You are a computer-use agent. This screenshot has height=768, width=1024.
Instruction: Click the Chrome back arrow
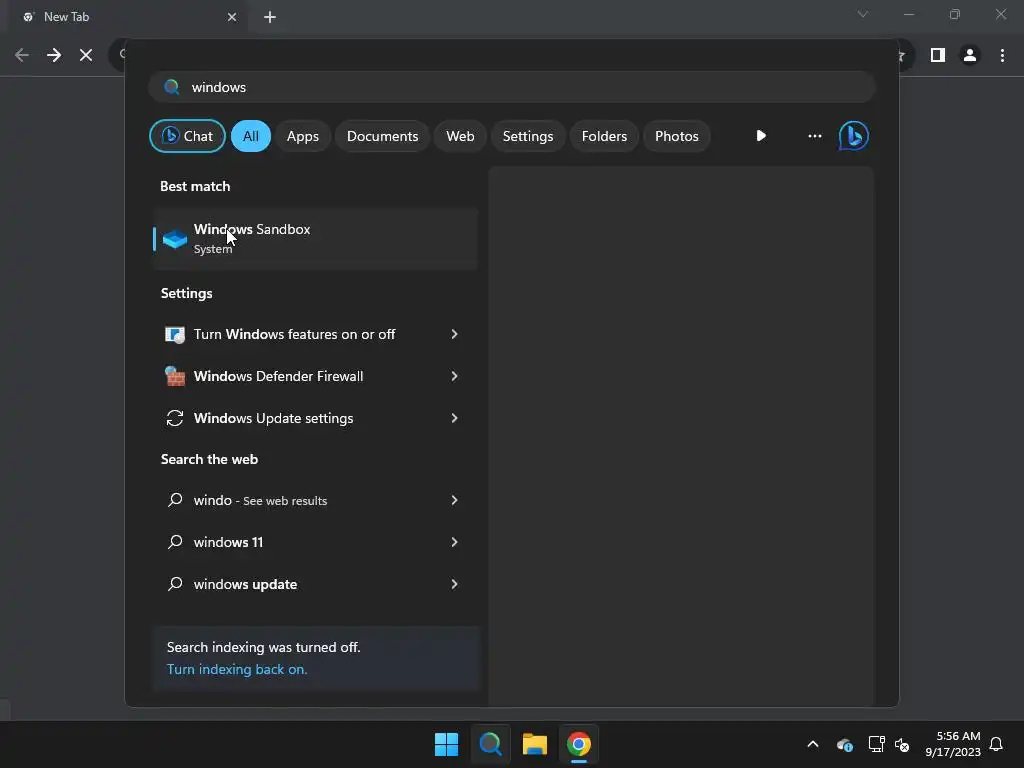coord(22,55)
